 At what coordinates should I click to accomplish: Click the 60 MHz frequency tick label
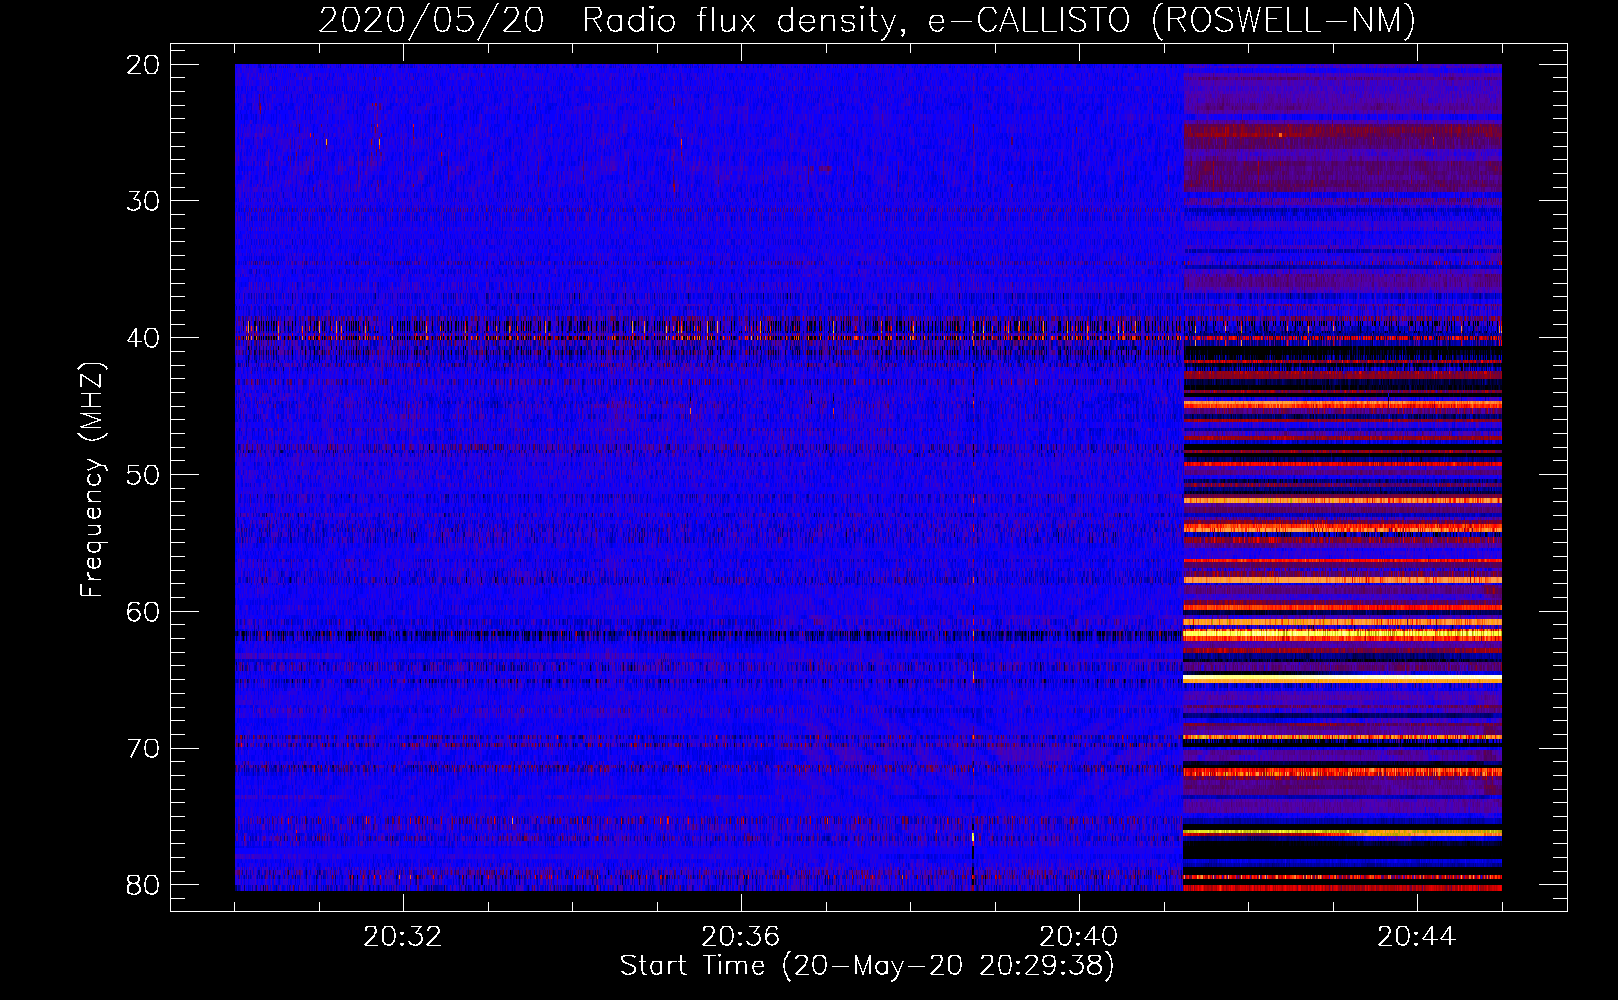(x=144, y=611)
